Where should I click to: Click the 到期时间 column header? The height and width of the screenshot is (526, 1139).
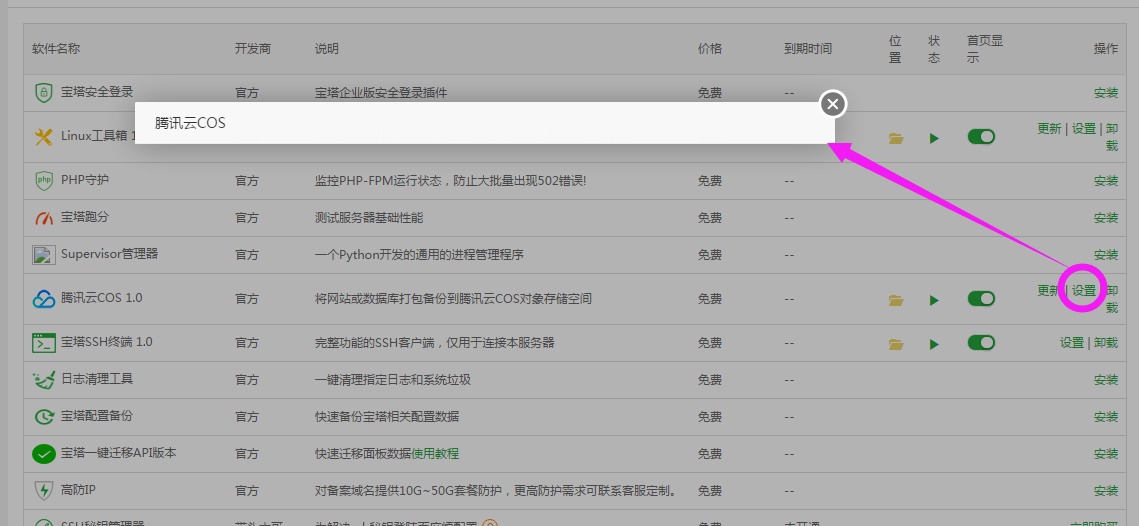tap(808, 49)
